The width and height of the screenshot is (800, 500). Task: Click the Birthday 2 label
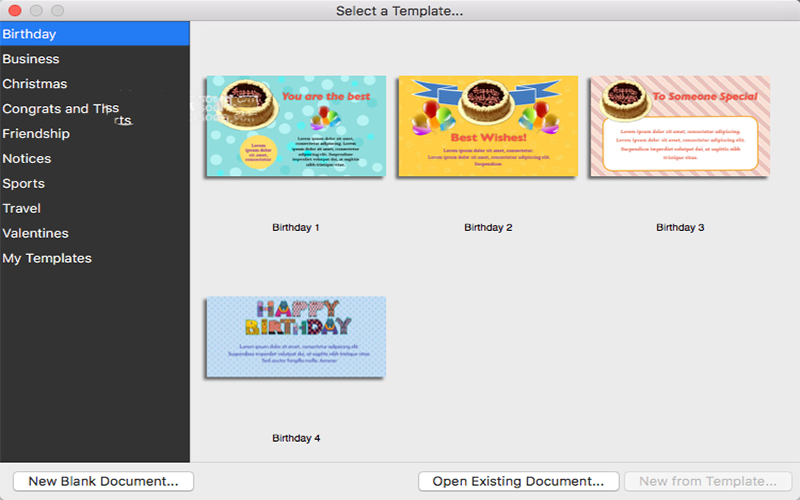488,227
